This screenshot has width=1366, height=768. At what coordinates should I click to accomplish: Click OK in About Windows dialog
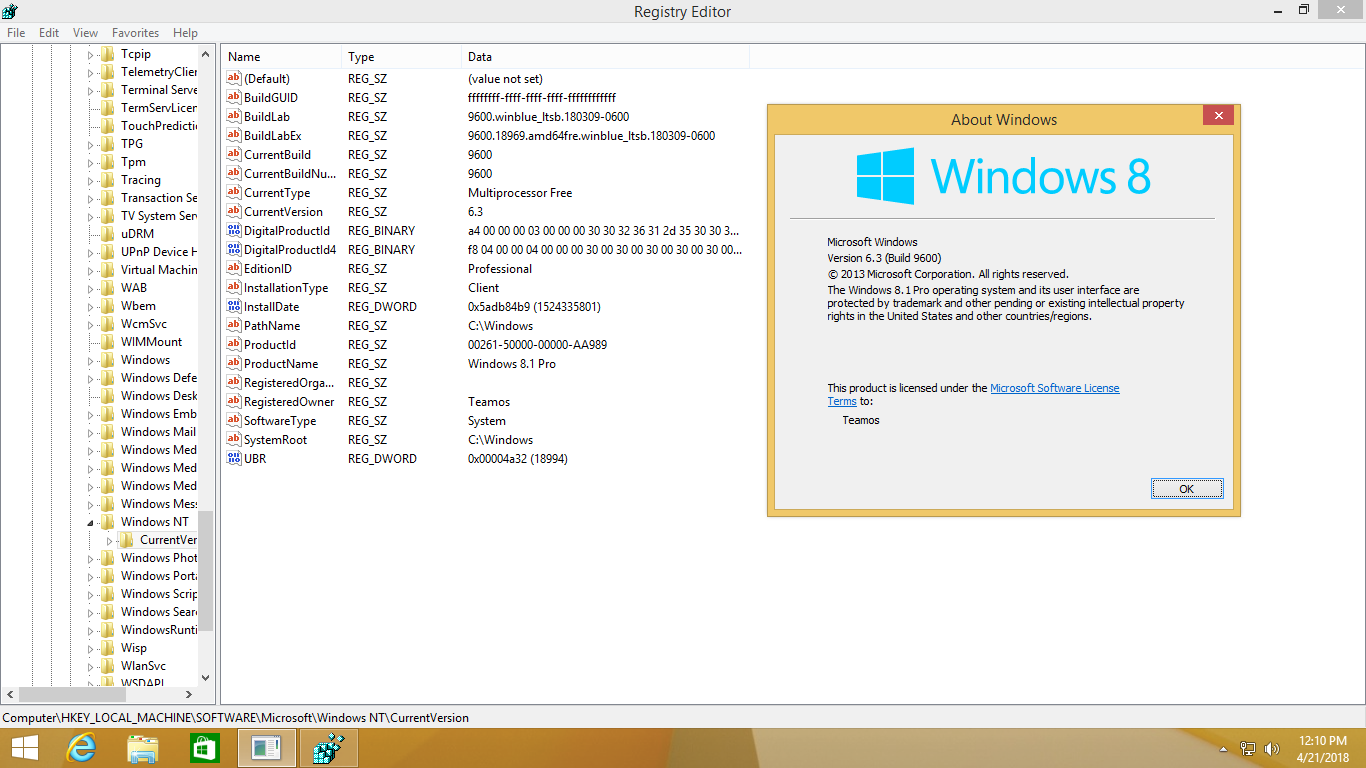(x=1186, y=489)
